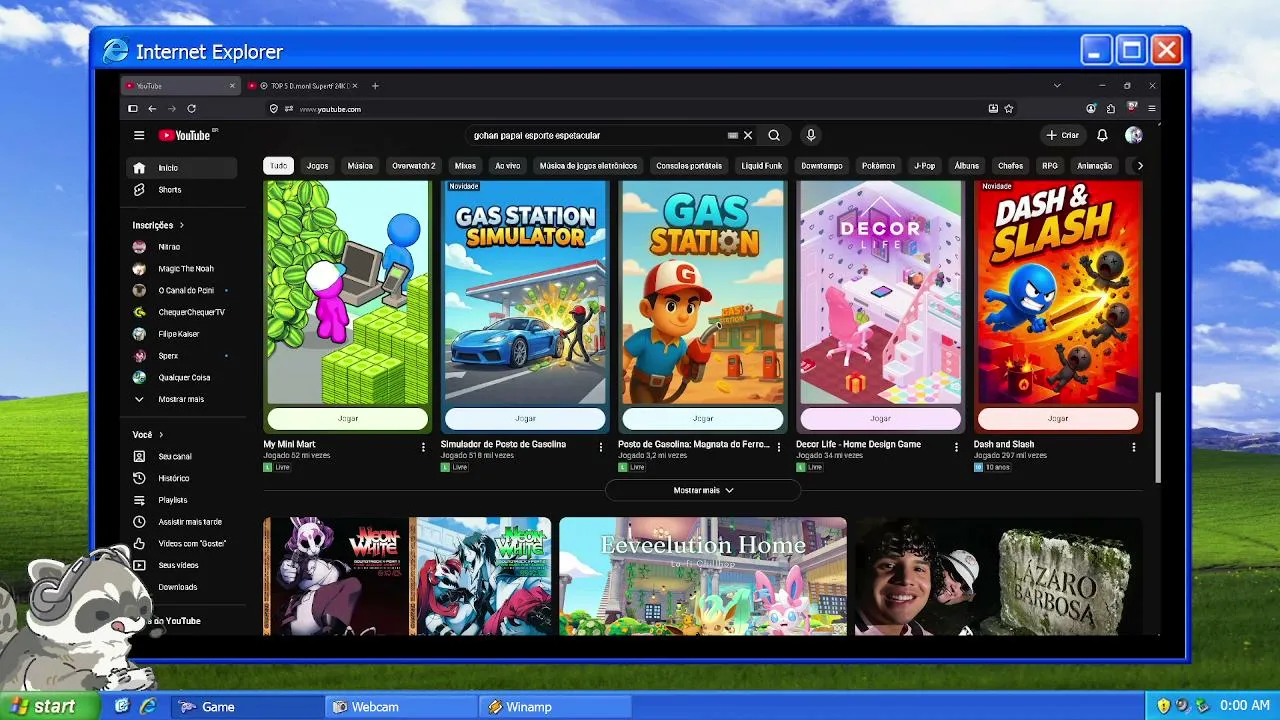Select the Overwatch 2 filter chip
The image size is (1280, 720).
[414, 166]
